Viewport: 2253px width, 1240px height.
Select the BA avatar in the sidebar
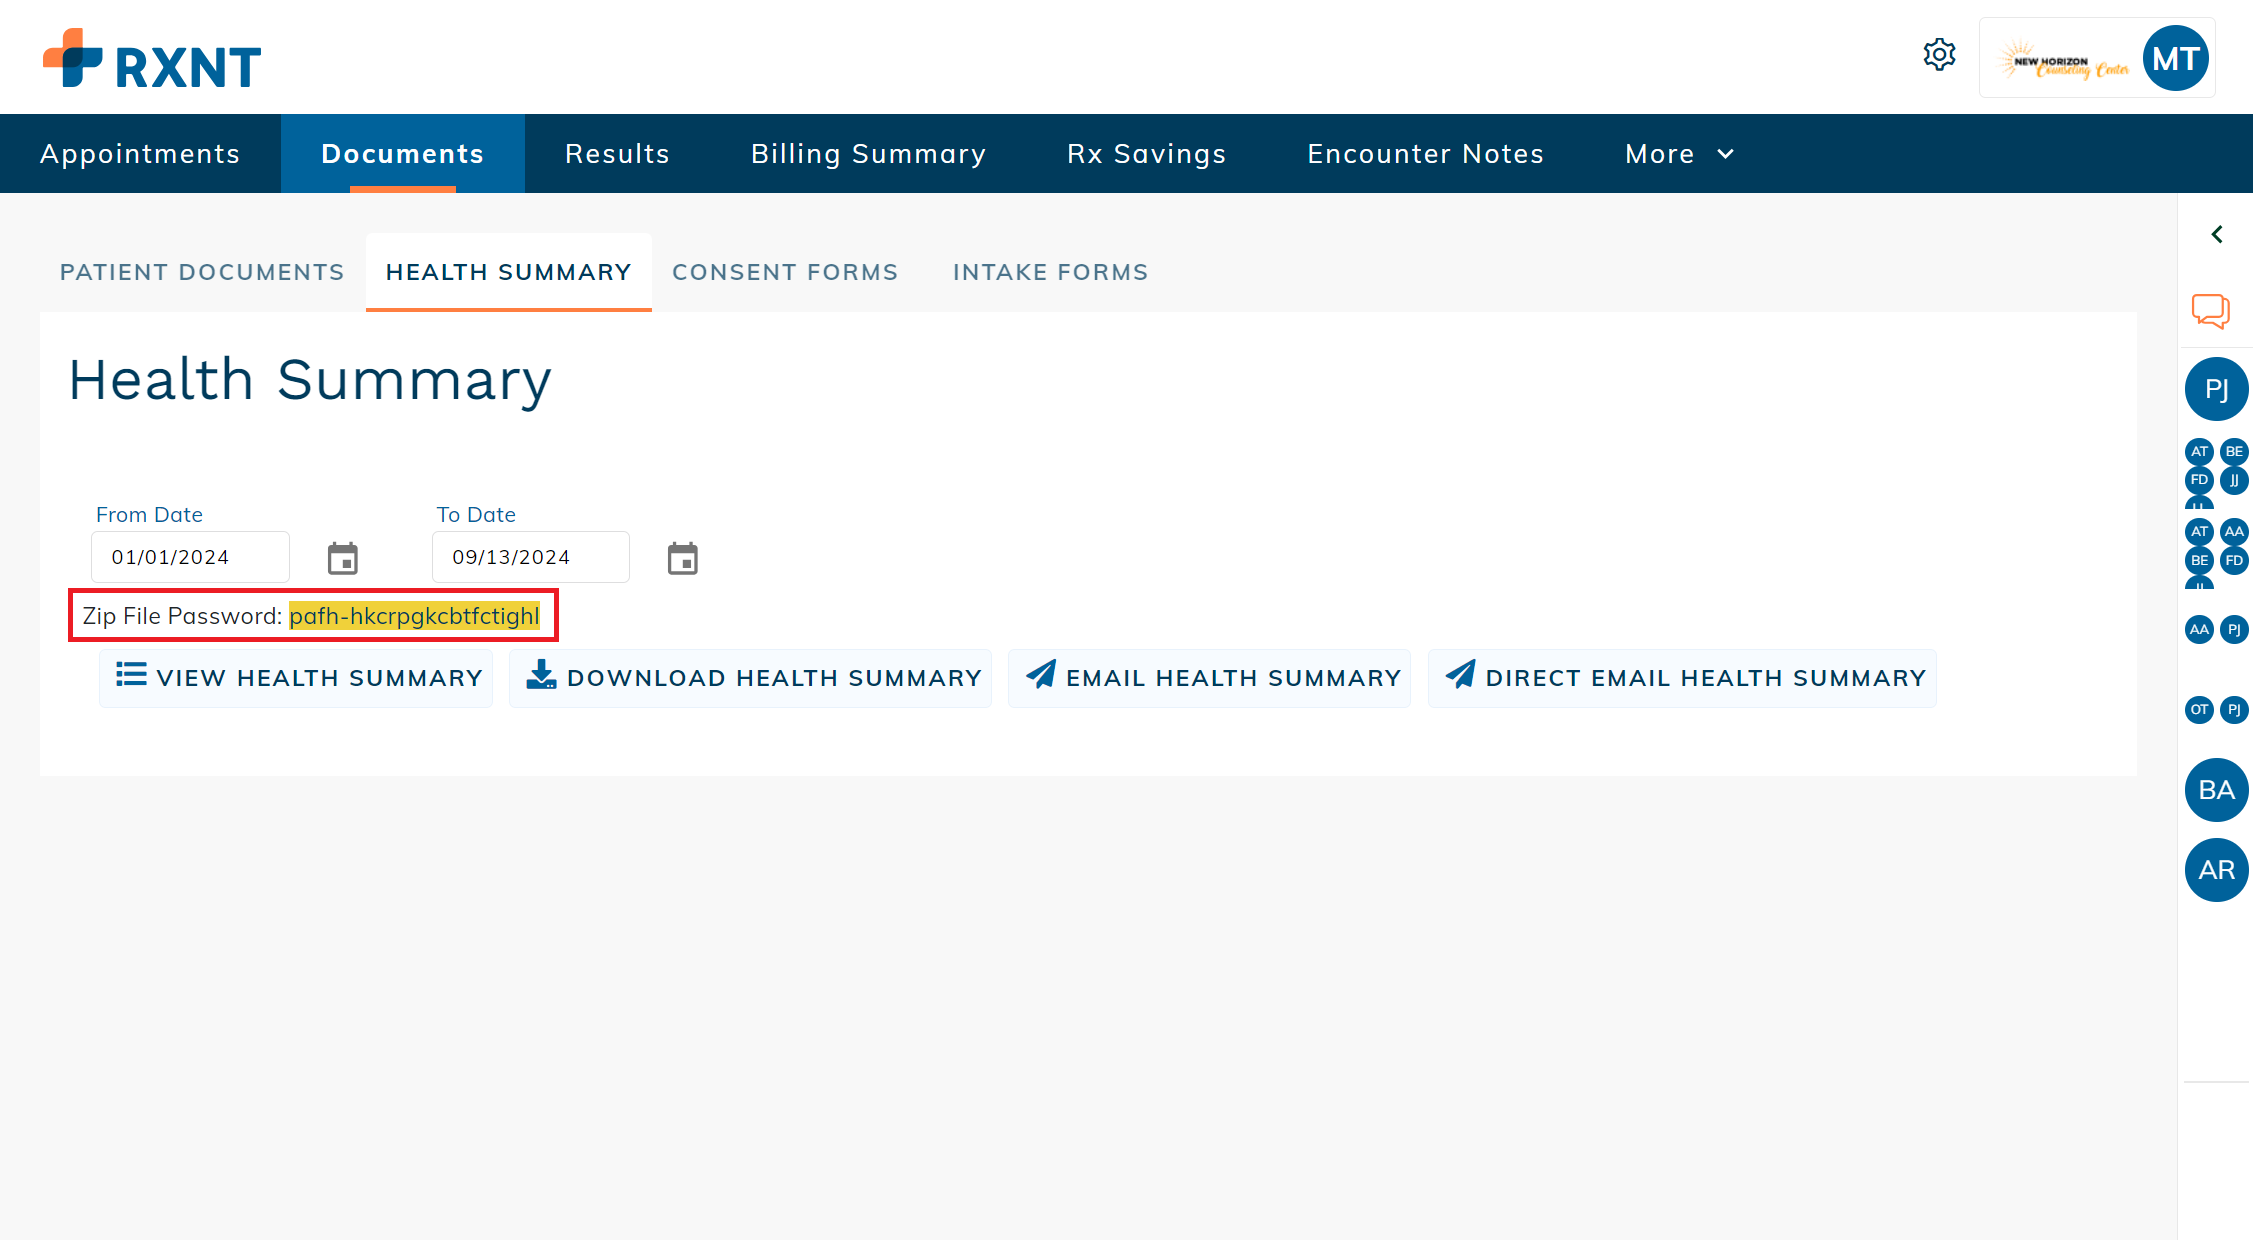tap(2216, 789)
